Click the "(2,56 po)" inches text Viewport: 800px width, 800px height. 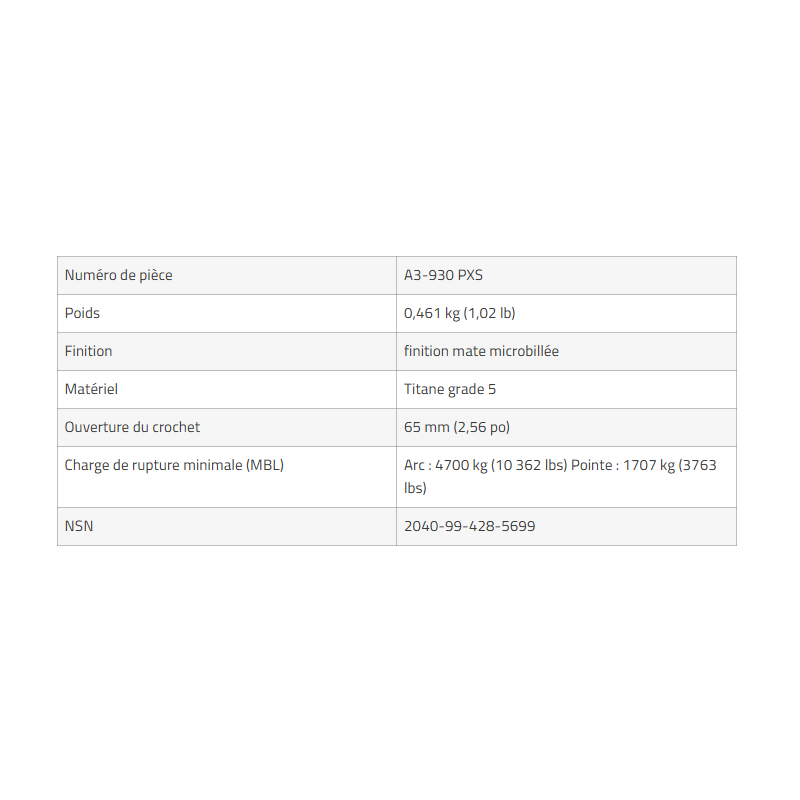(482, 427)
